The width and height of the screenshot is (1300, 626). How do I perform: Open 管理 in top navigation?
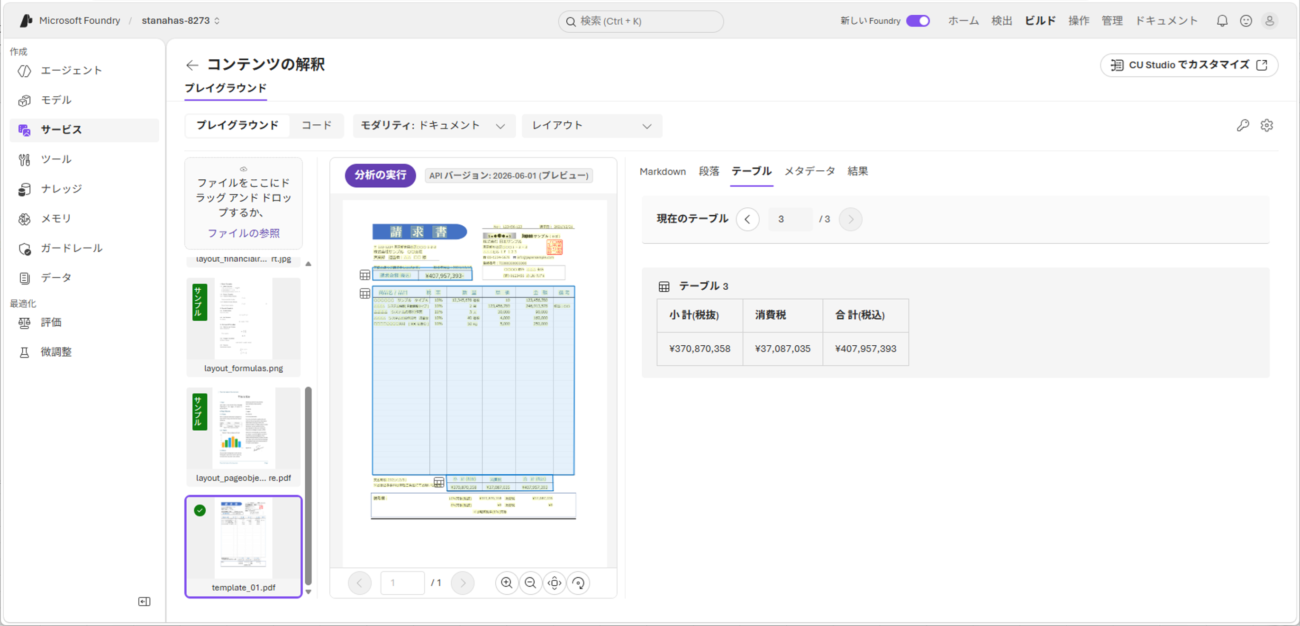point(1112,21)
